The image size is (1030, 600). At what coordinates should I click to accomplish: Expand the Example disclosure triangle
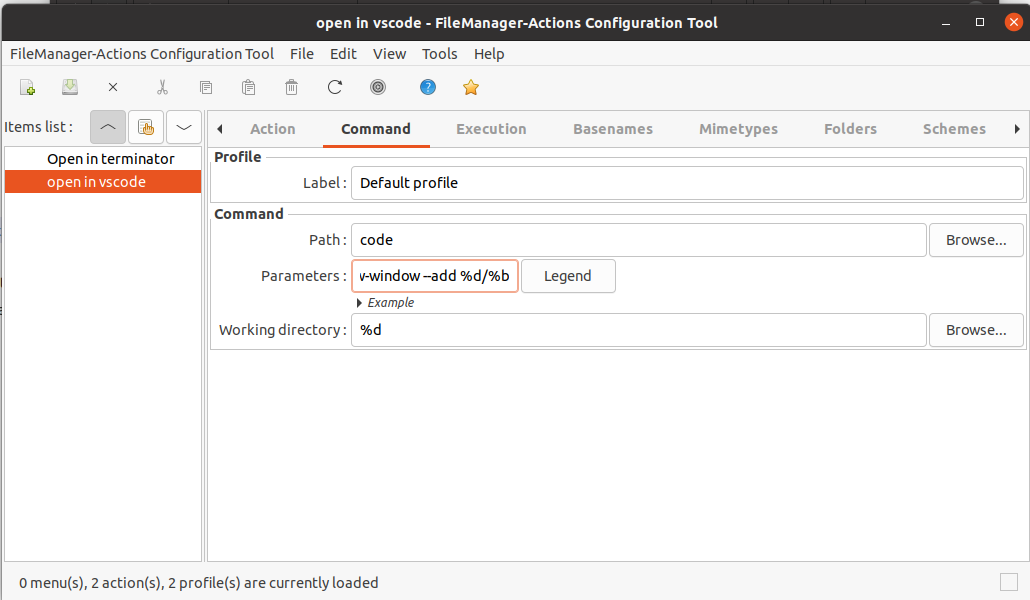coord(359,303)
